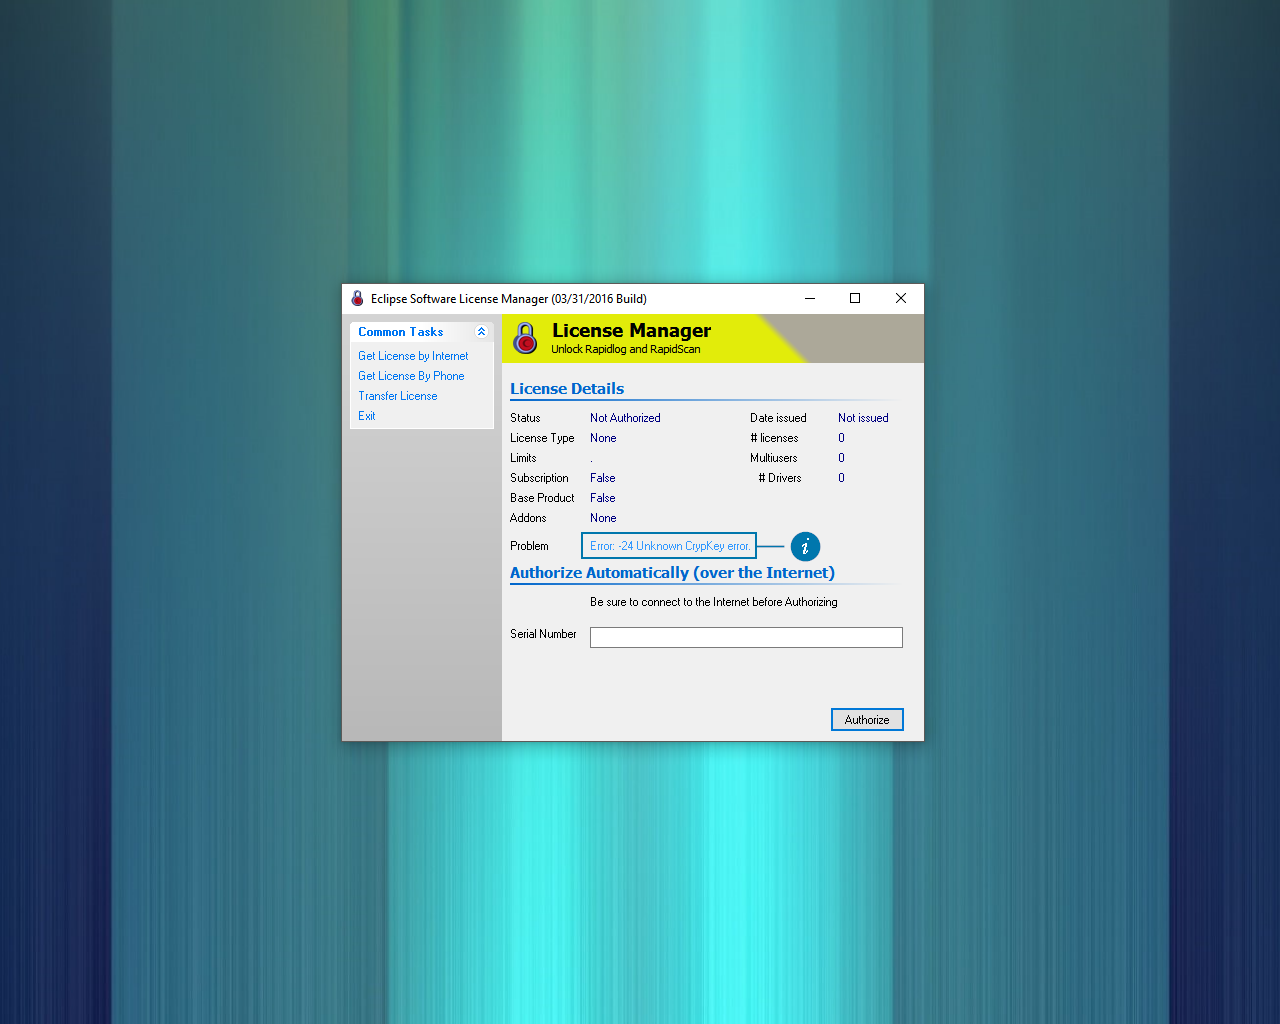Click the Subscription False value
The width and height of the screenshot is (1280, 1024).
[x=603, y=478]
